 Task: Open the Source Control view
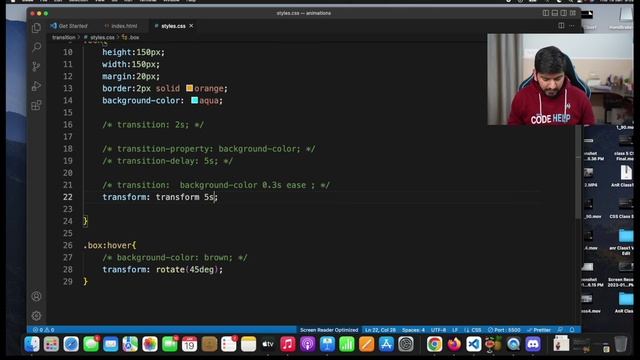tap(36, 67)
